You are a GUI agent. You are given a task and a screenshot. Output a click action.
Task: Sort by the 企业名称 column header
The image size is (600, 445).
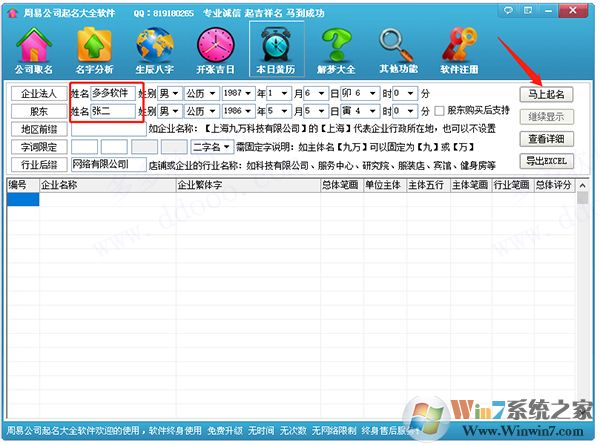point(108,185)
